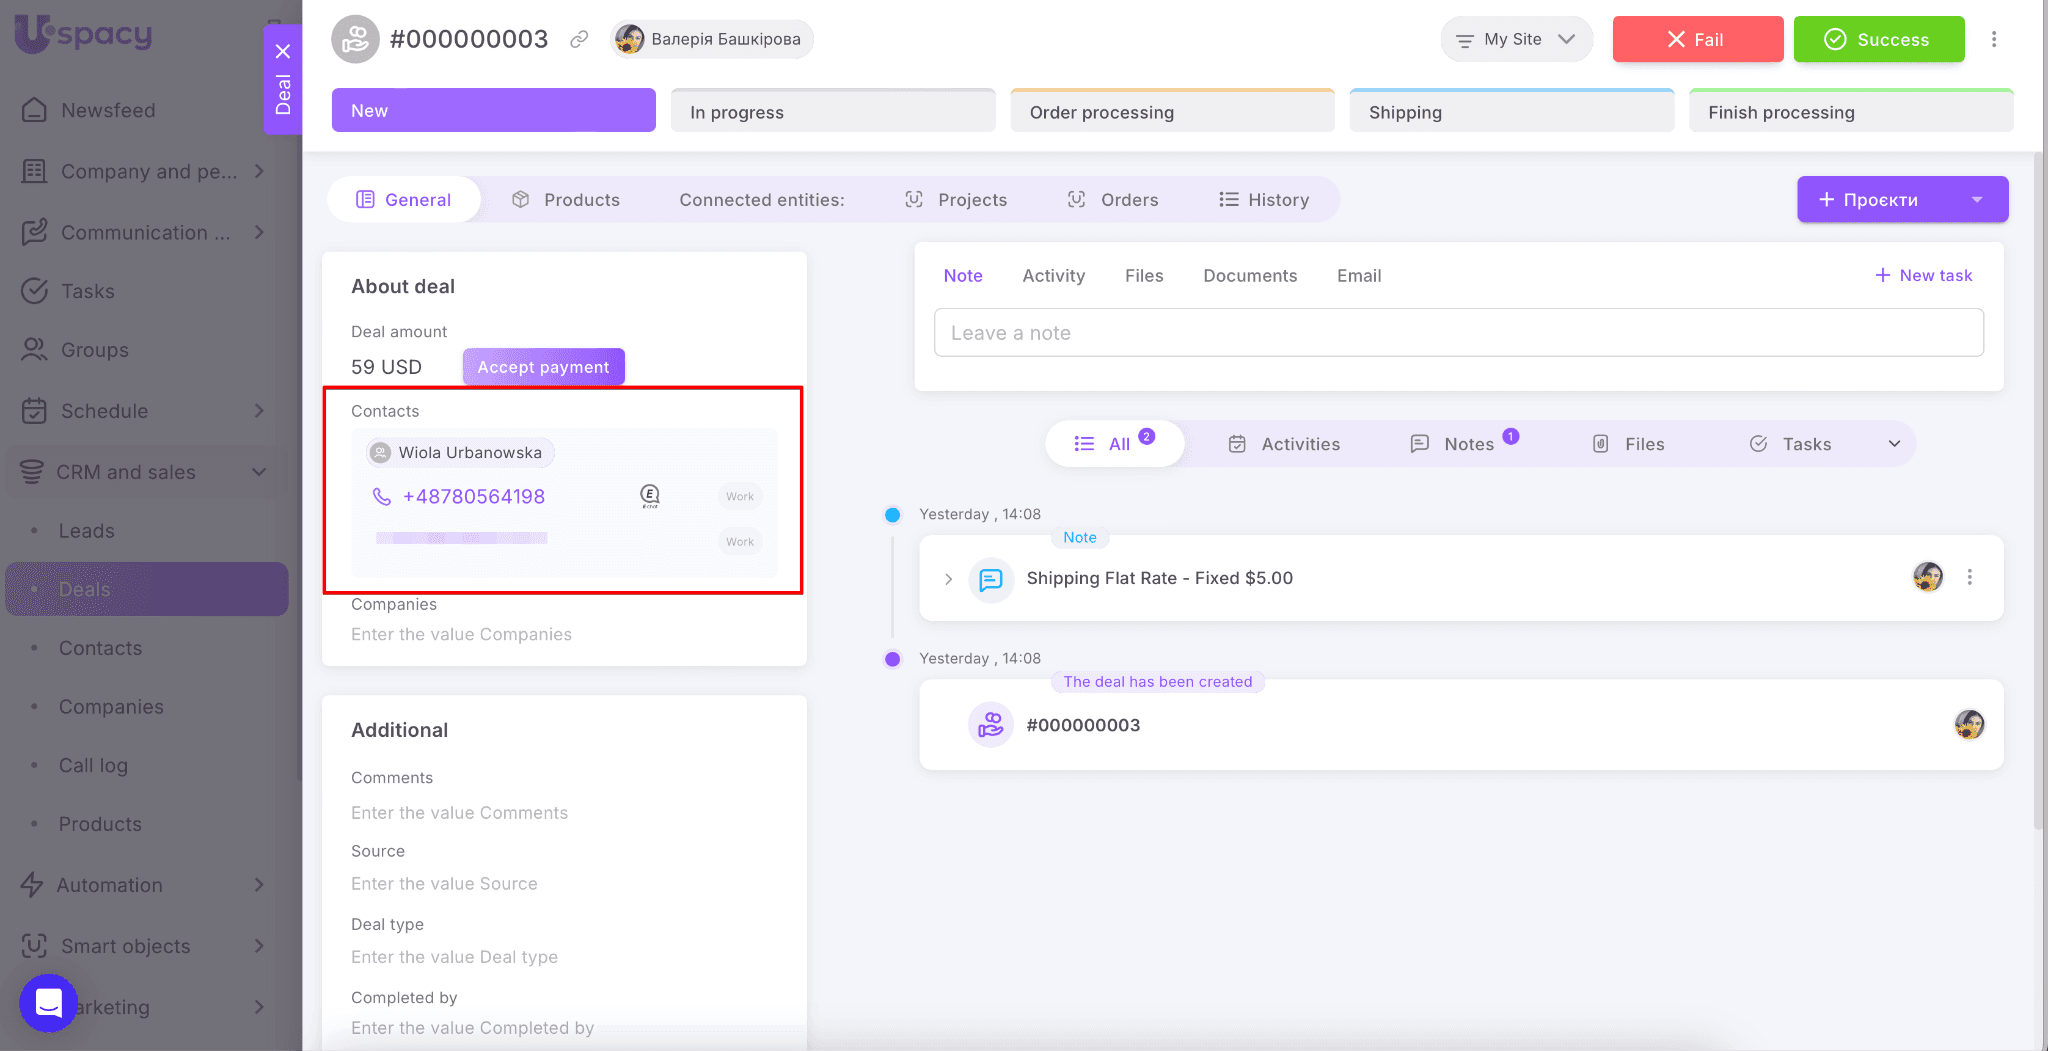Click the deal icon in created event
Screen dimensions: 2048x1051
tap(990, 725)
